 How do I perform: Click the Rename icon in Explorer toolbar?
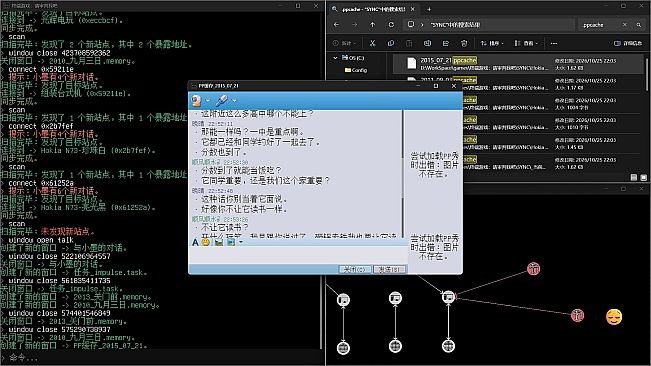click(427, 43)
